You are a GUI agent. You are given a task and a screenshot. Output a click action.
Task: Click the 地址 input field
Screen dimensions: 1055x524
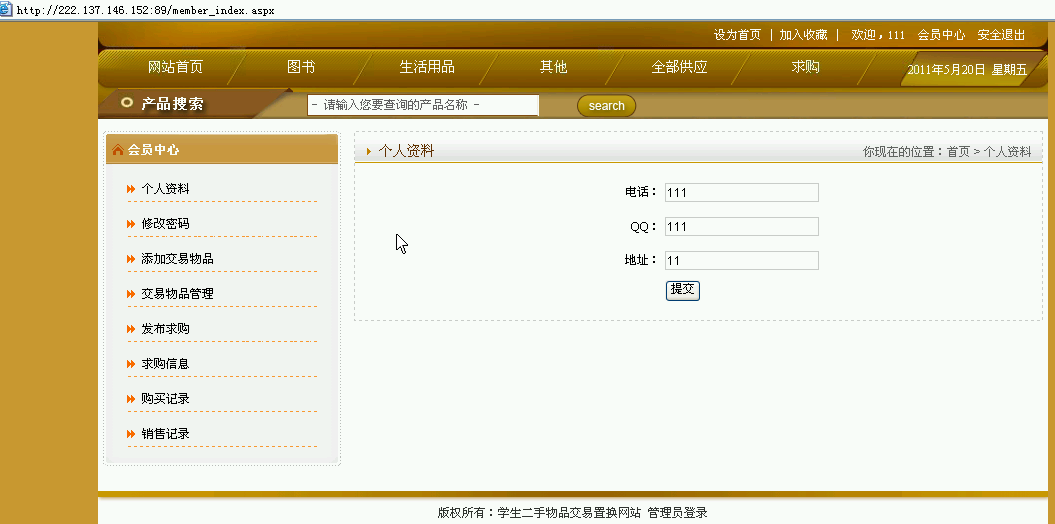(741, 260)
